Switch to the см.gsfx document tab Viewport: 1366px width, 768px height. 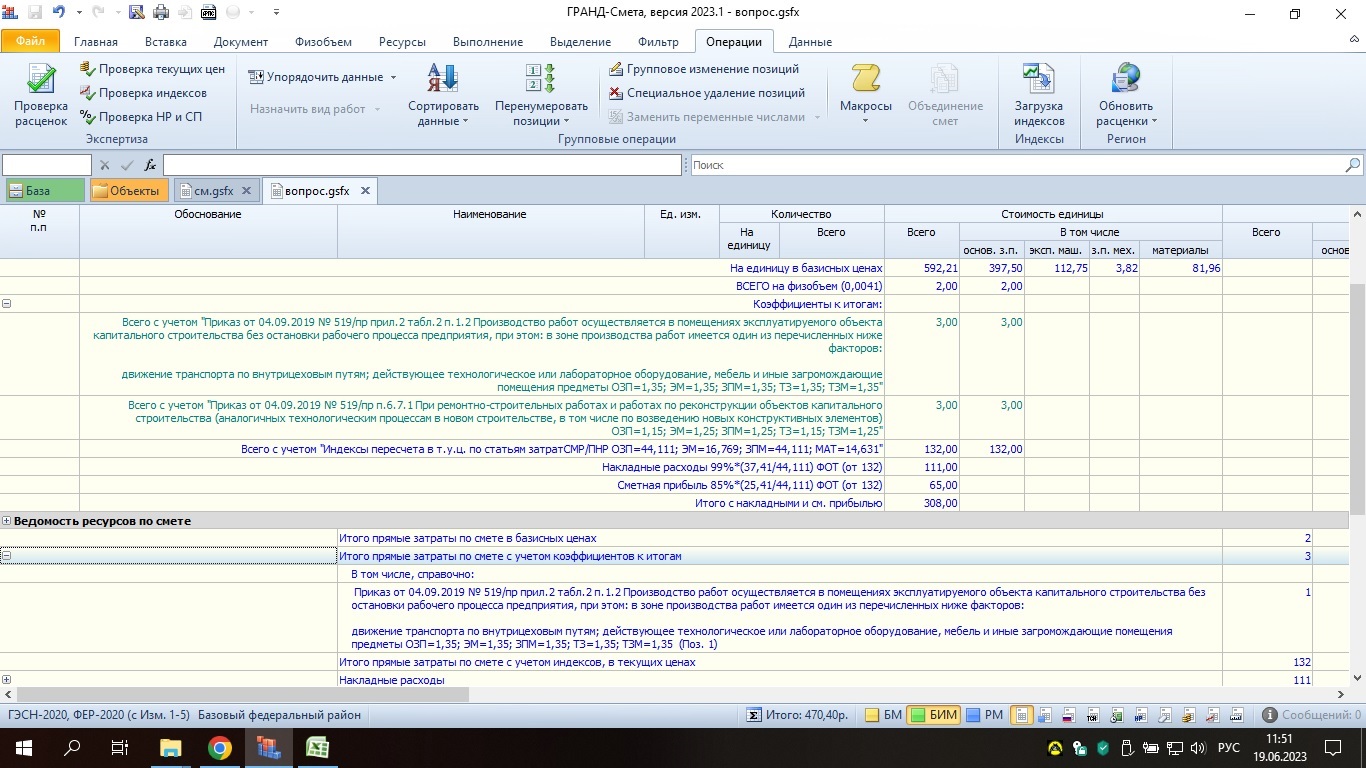(213, 190)
